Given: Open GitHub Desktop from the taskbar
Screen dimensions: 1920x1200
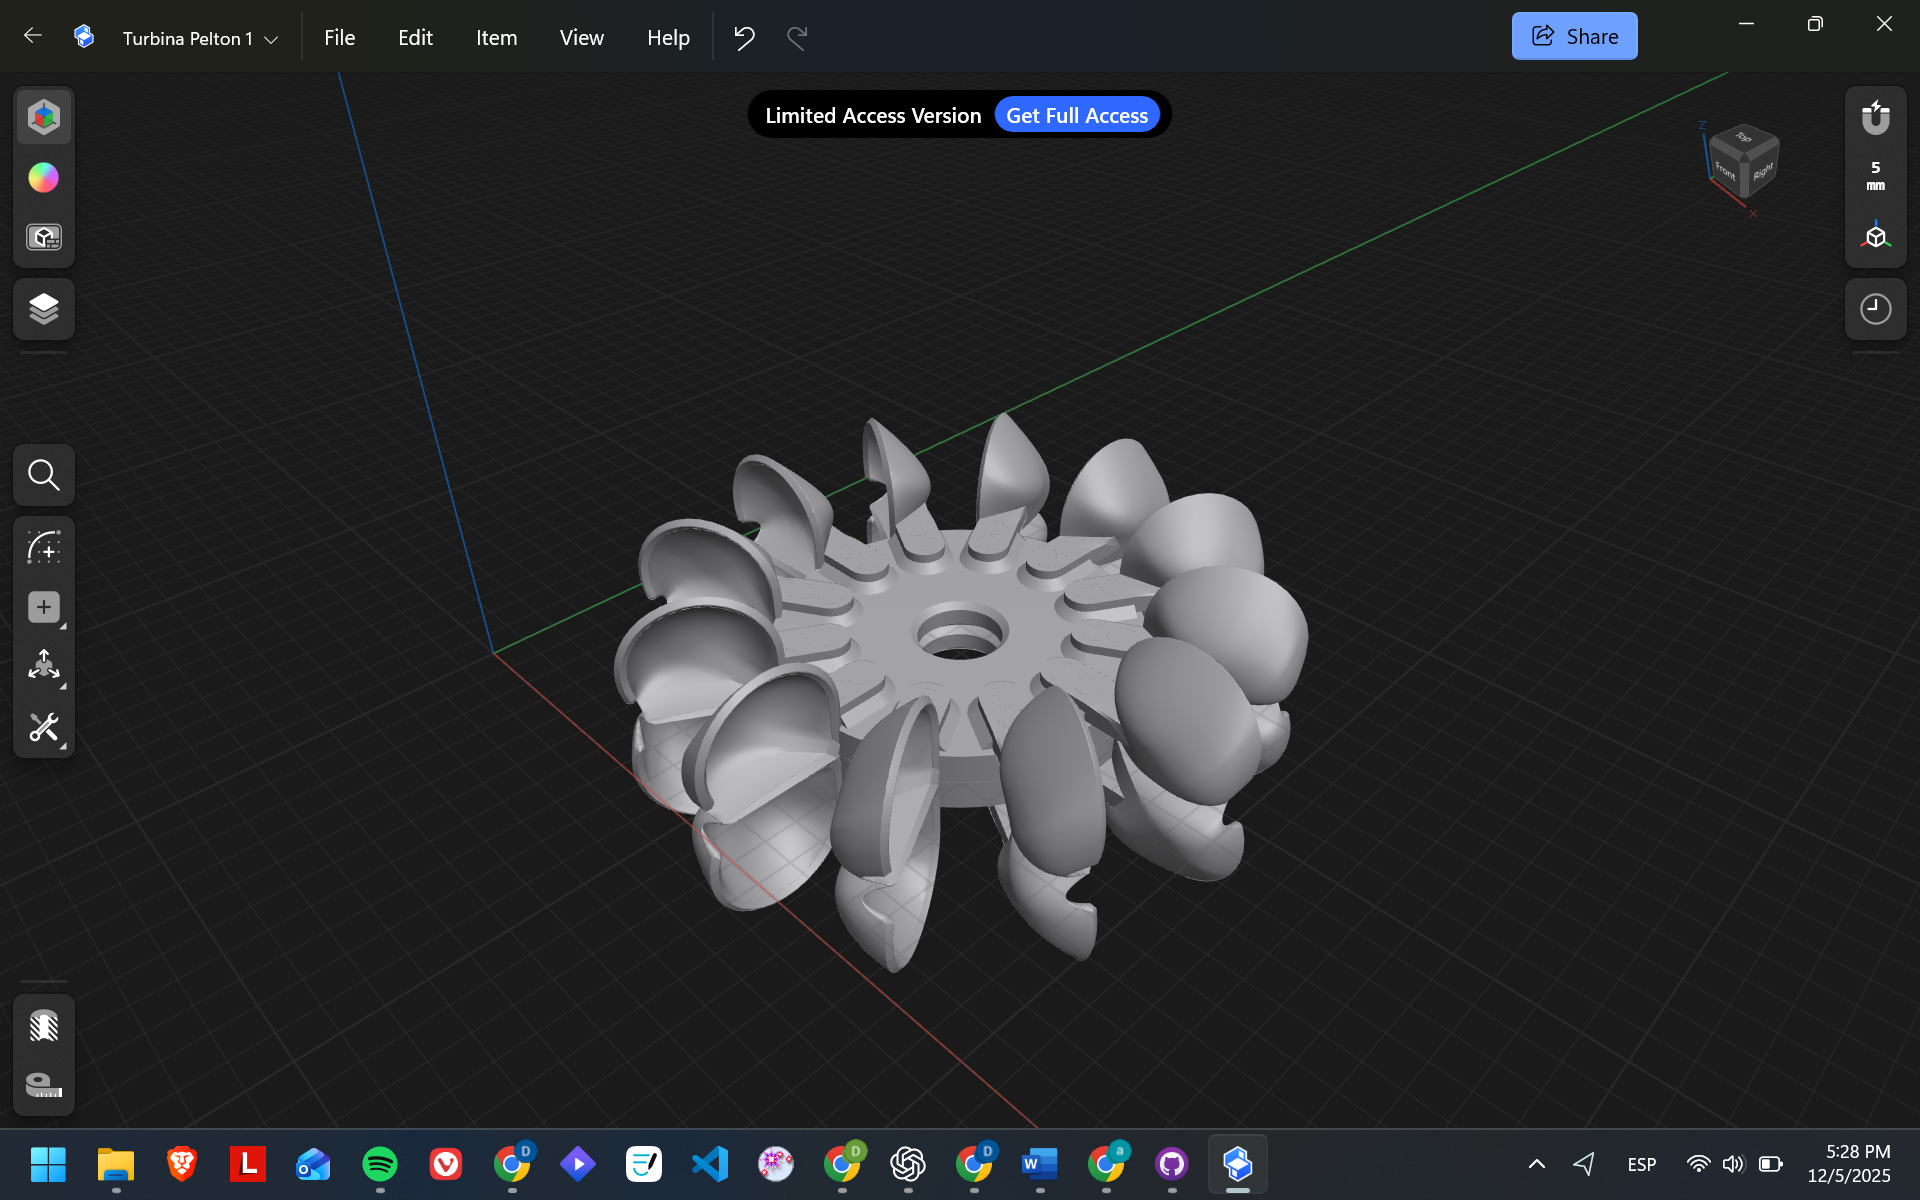Looking at the screenshot, I should click(x=1172, y=1164).
